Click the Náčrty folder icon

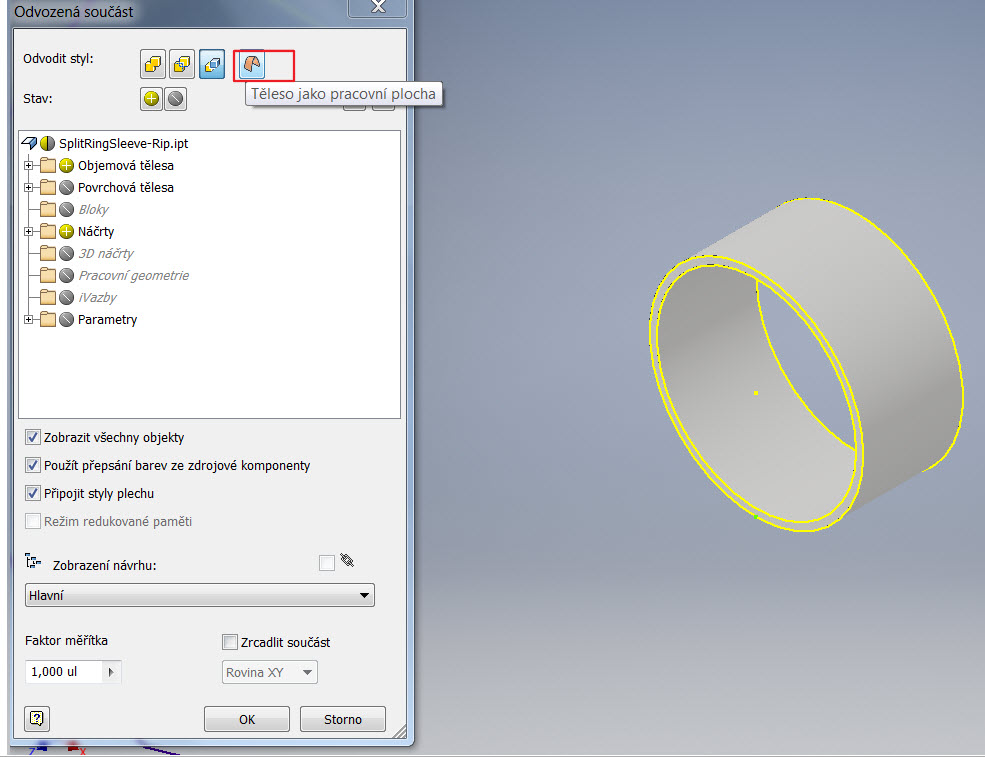click(48, 232)
